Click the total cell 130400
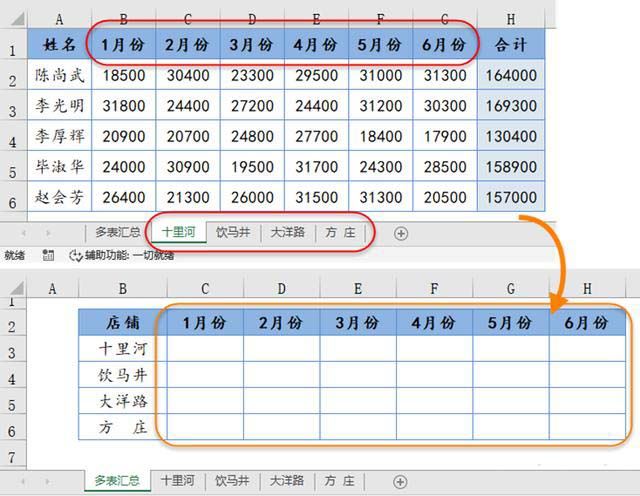This screenshot has height=496, width=640. (x=511, y=136)
